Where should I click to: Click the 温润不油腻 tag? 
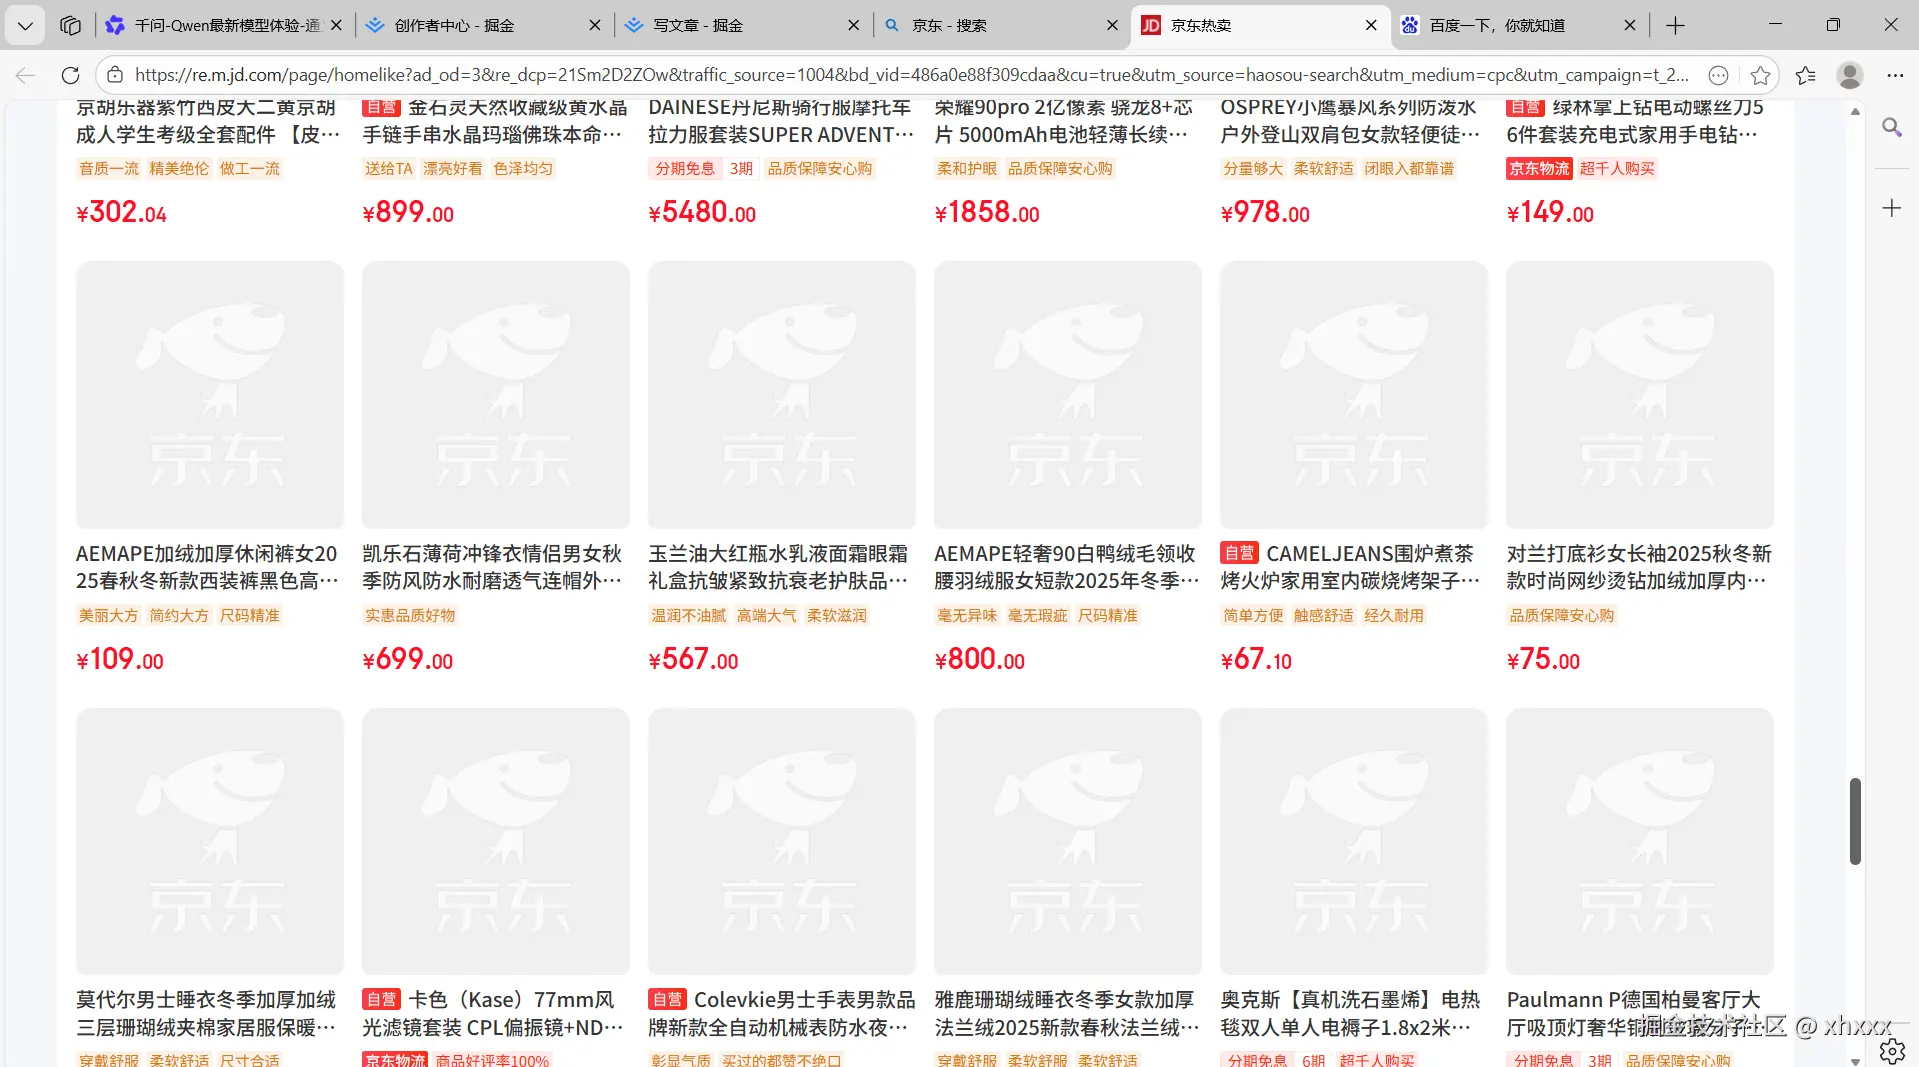(x=688, y=615)
